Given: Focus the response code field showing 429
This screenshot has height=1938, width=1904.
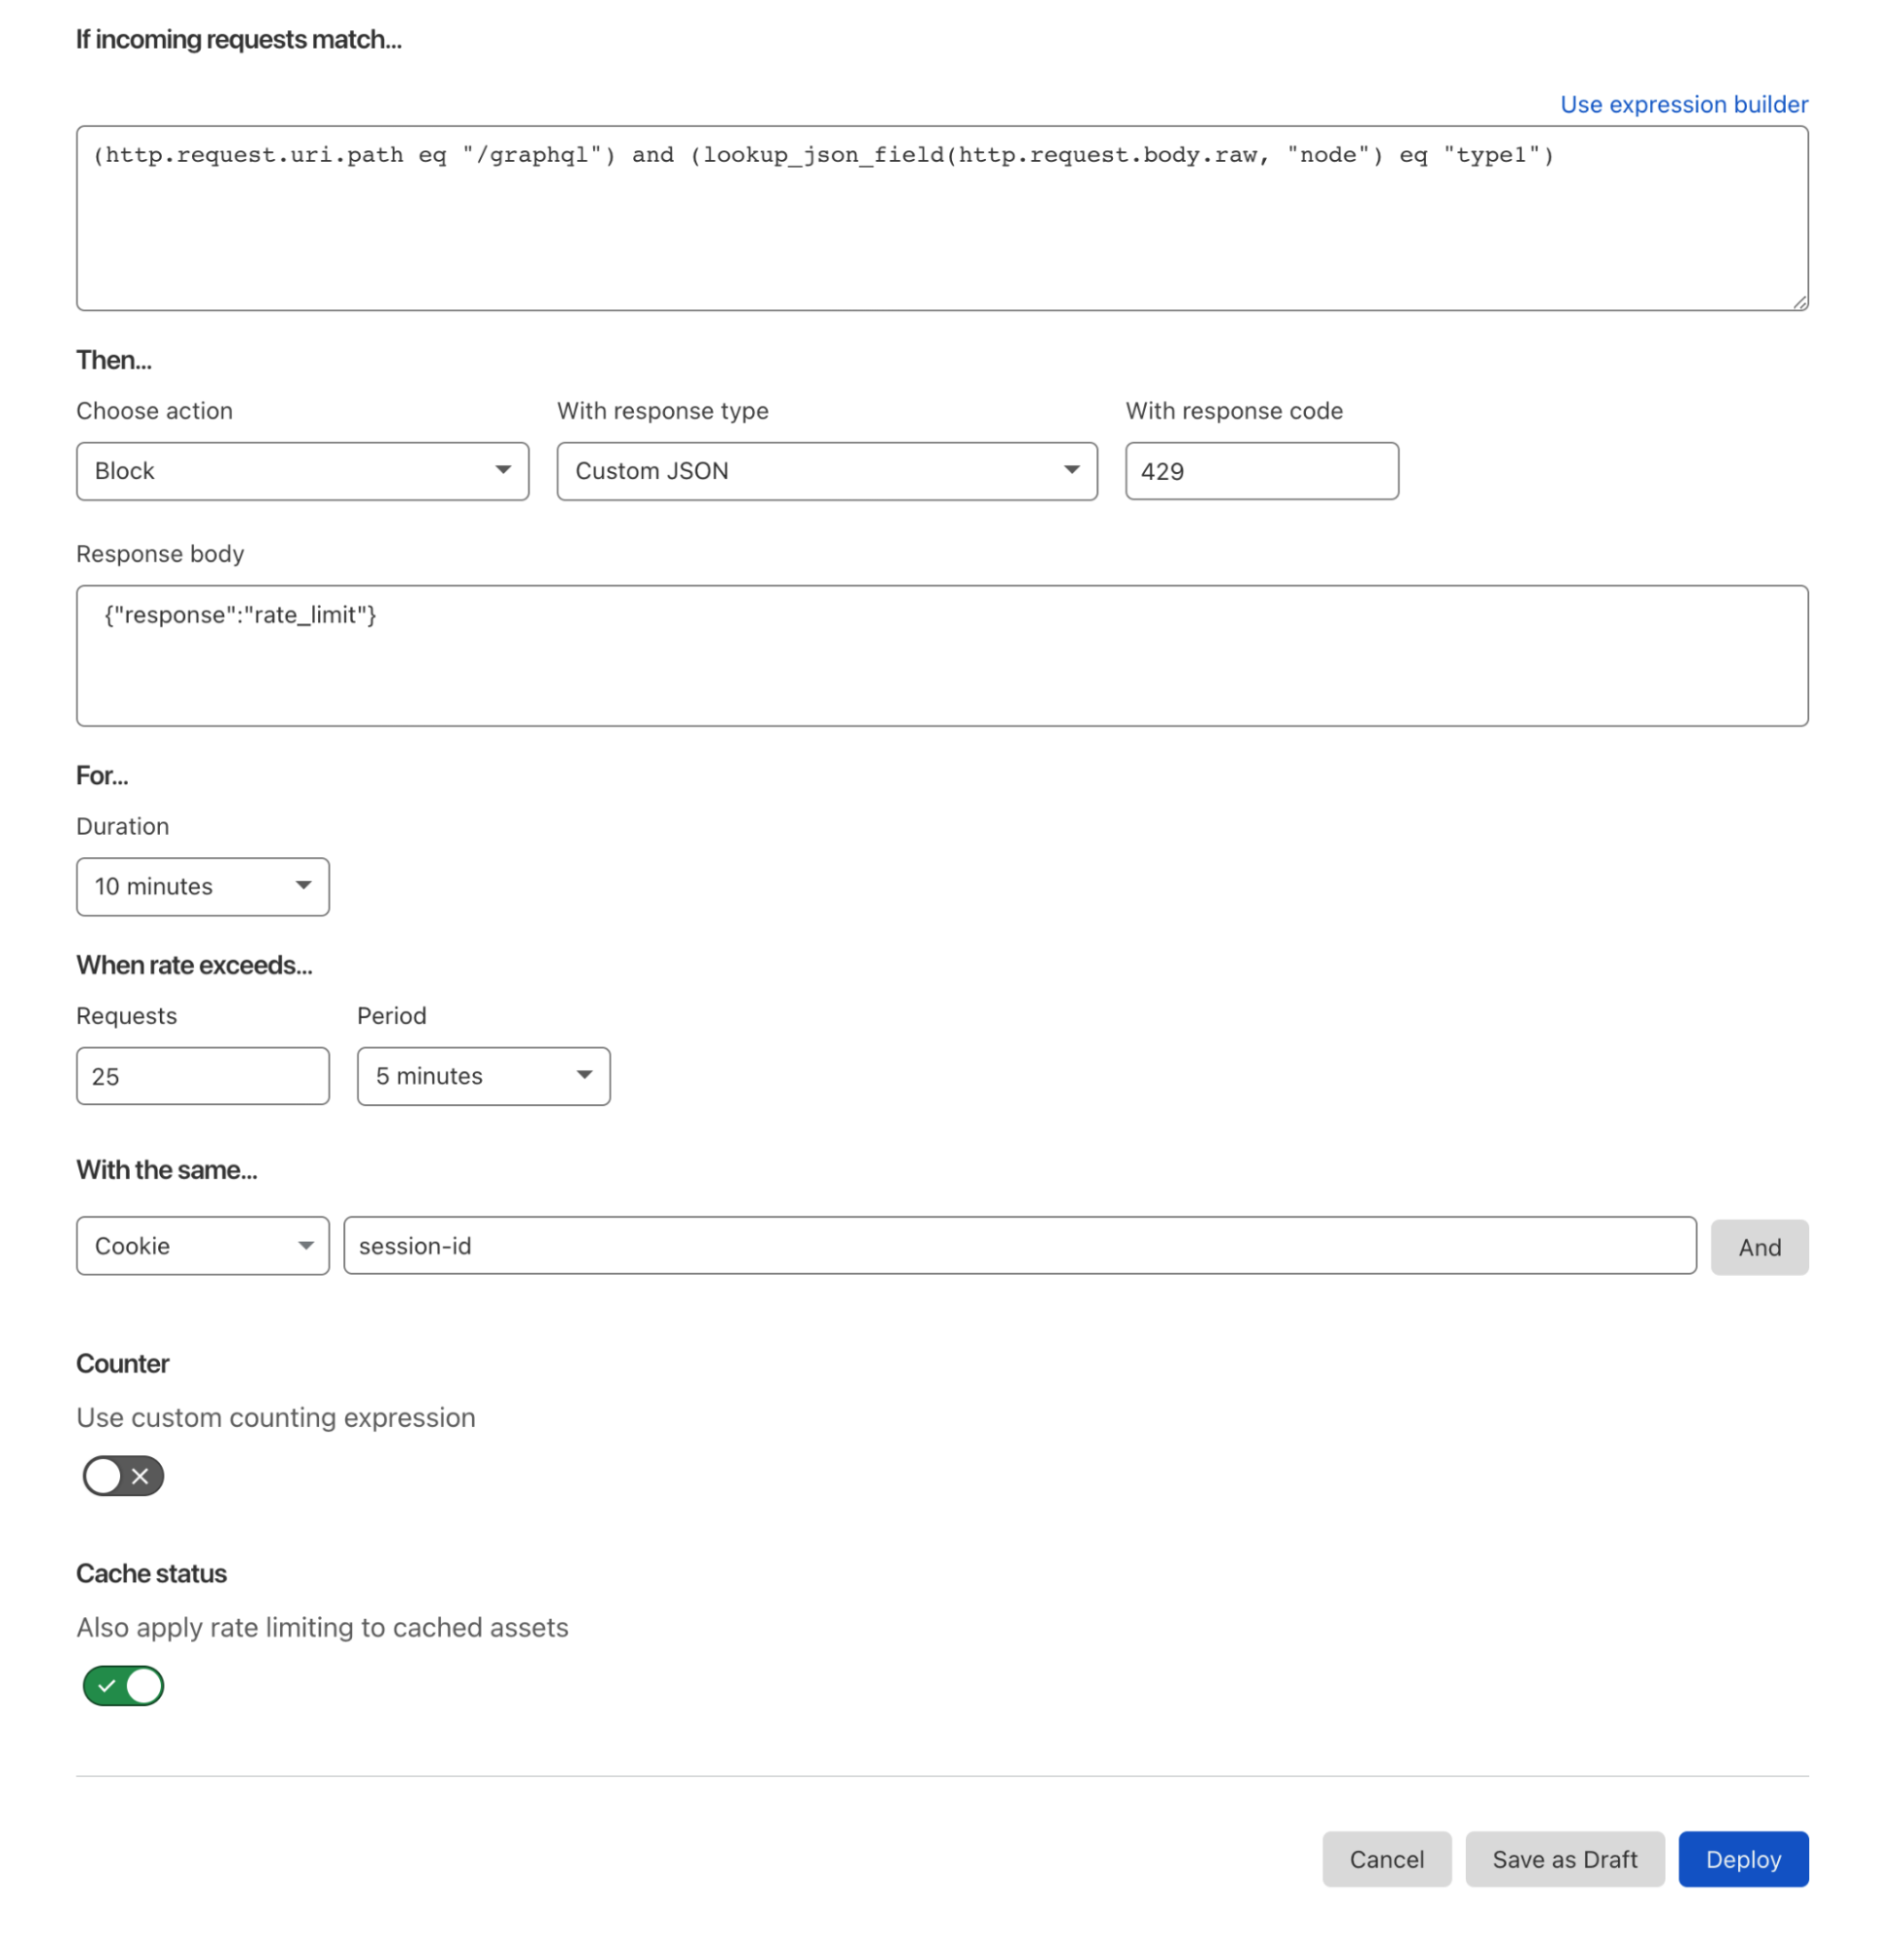Looking at the screenshot, I should (x=1262, y=471).
